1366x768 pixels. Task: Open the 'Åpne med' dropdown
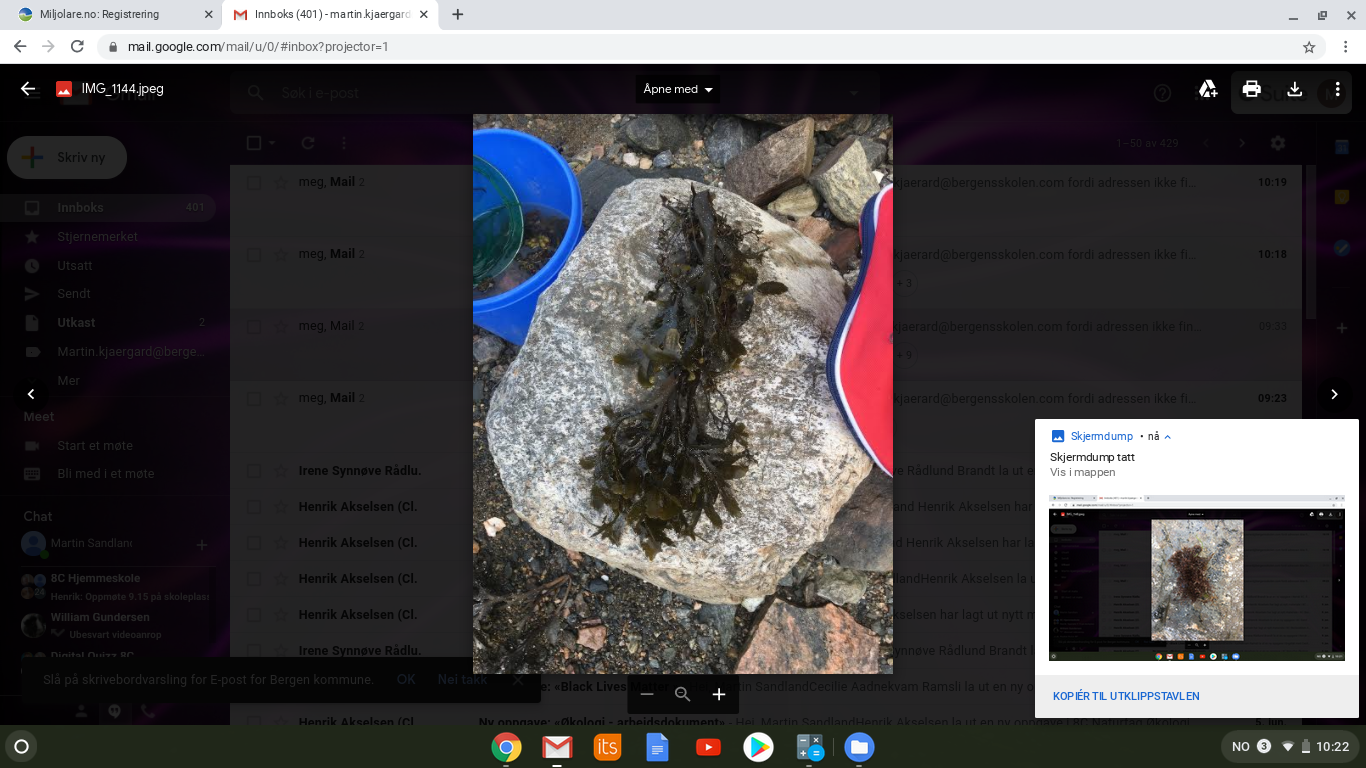[678, 89]
